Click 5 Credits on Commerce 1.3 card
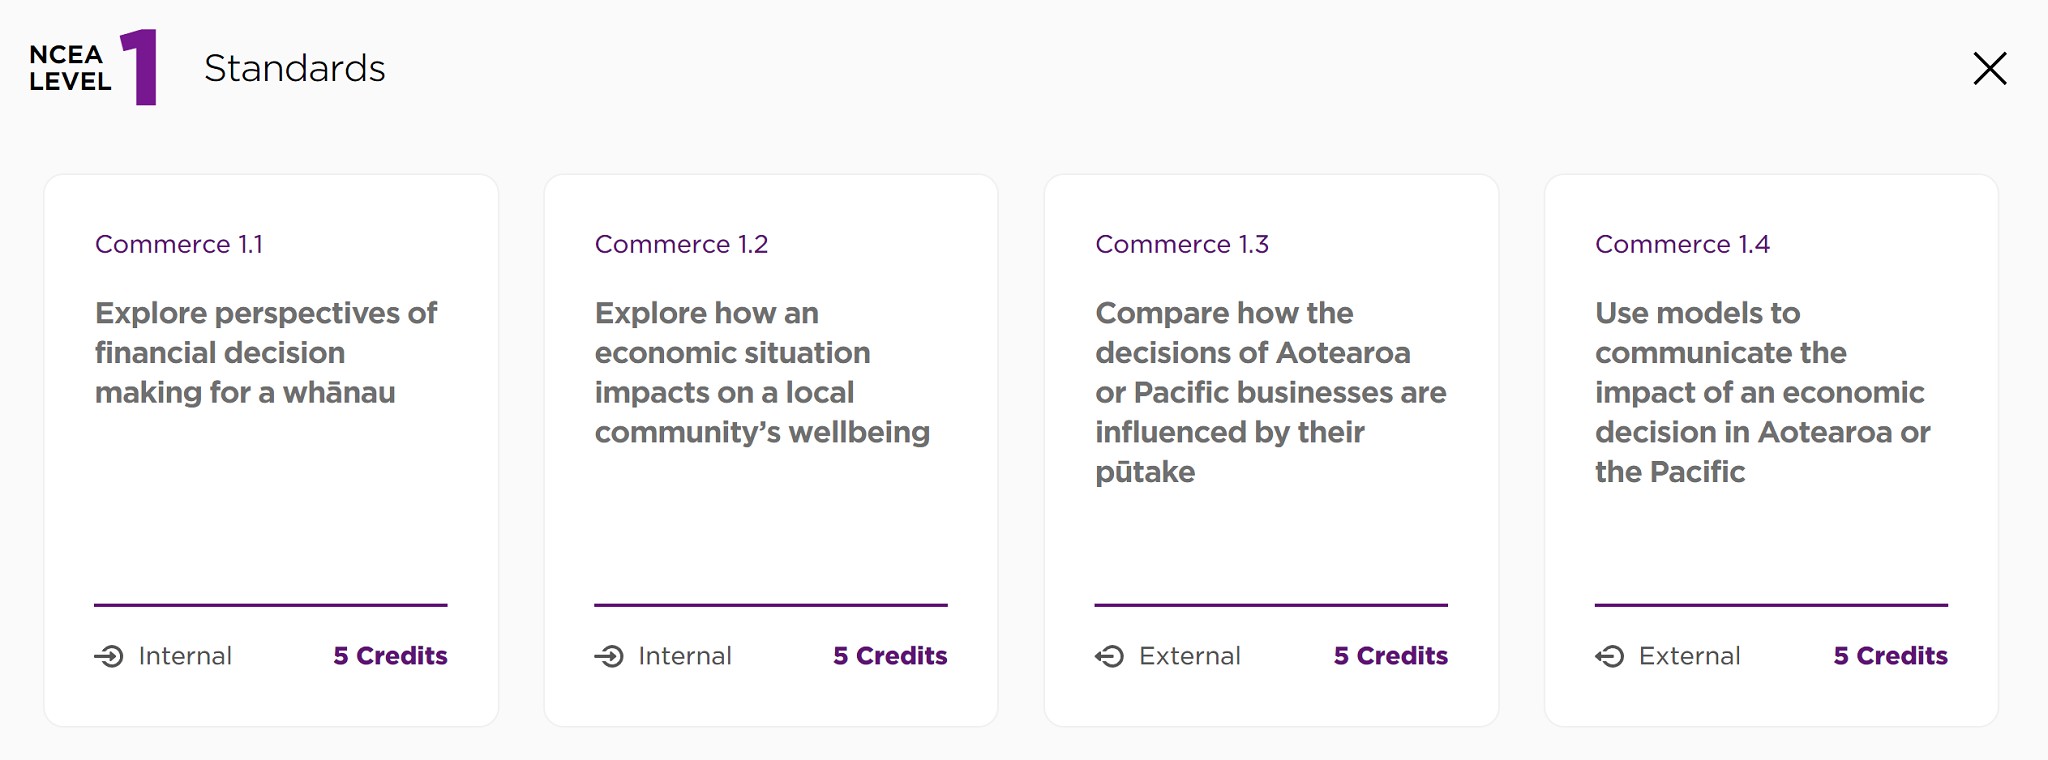This screenshot has height=760, width=2048. point(1390,656)
